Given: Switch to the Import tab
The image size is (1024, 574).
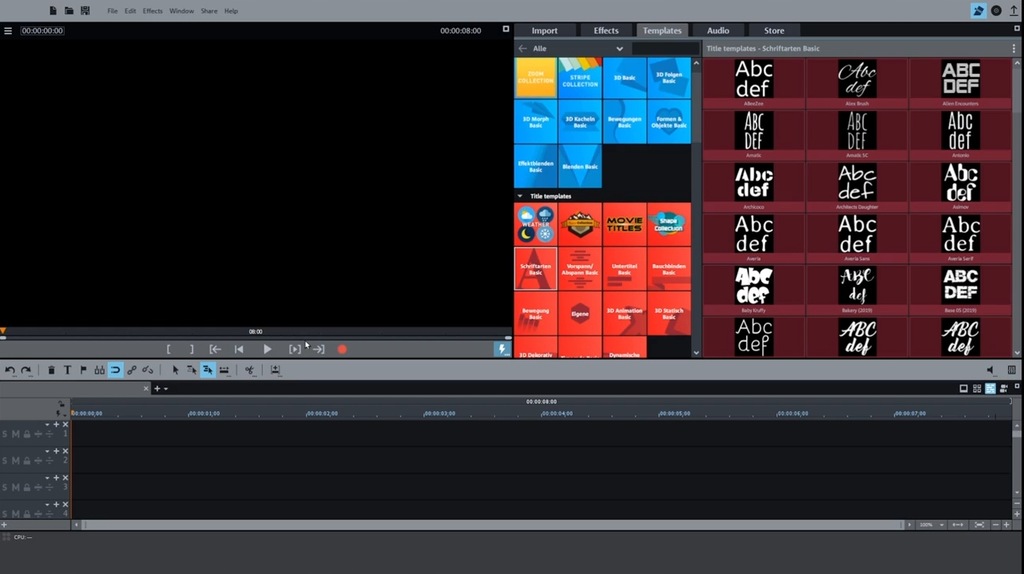Looking at the screenshot, I should click(x=545, y=31).
